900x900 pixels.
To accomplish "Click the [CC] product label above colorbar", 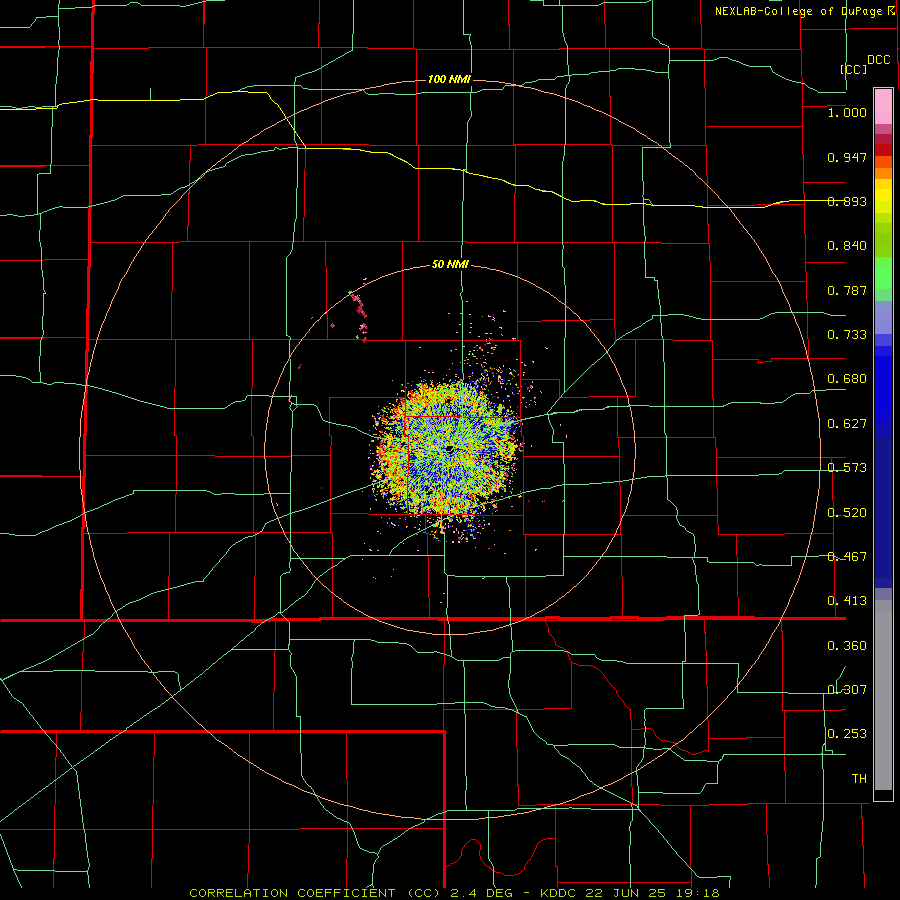I will (854, 69).
